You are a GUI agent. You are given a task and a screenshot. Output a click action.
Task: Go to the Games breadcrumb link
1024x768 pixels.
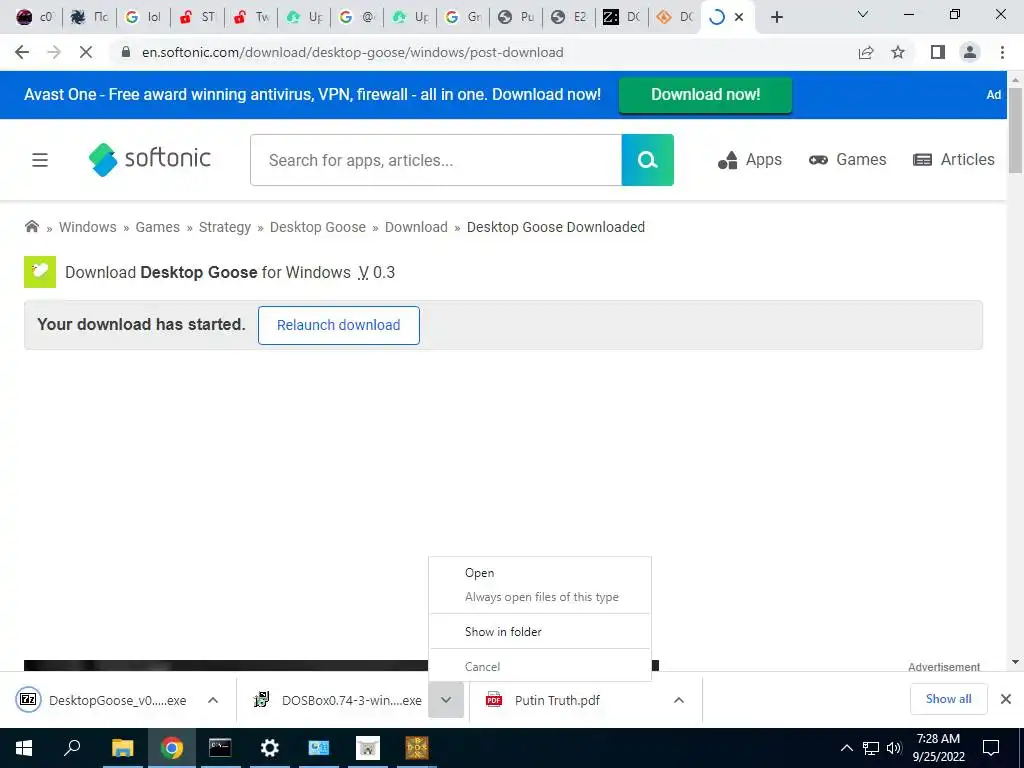click(x=157, y=227)
